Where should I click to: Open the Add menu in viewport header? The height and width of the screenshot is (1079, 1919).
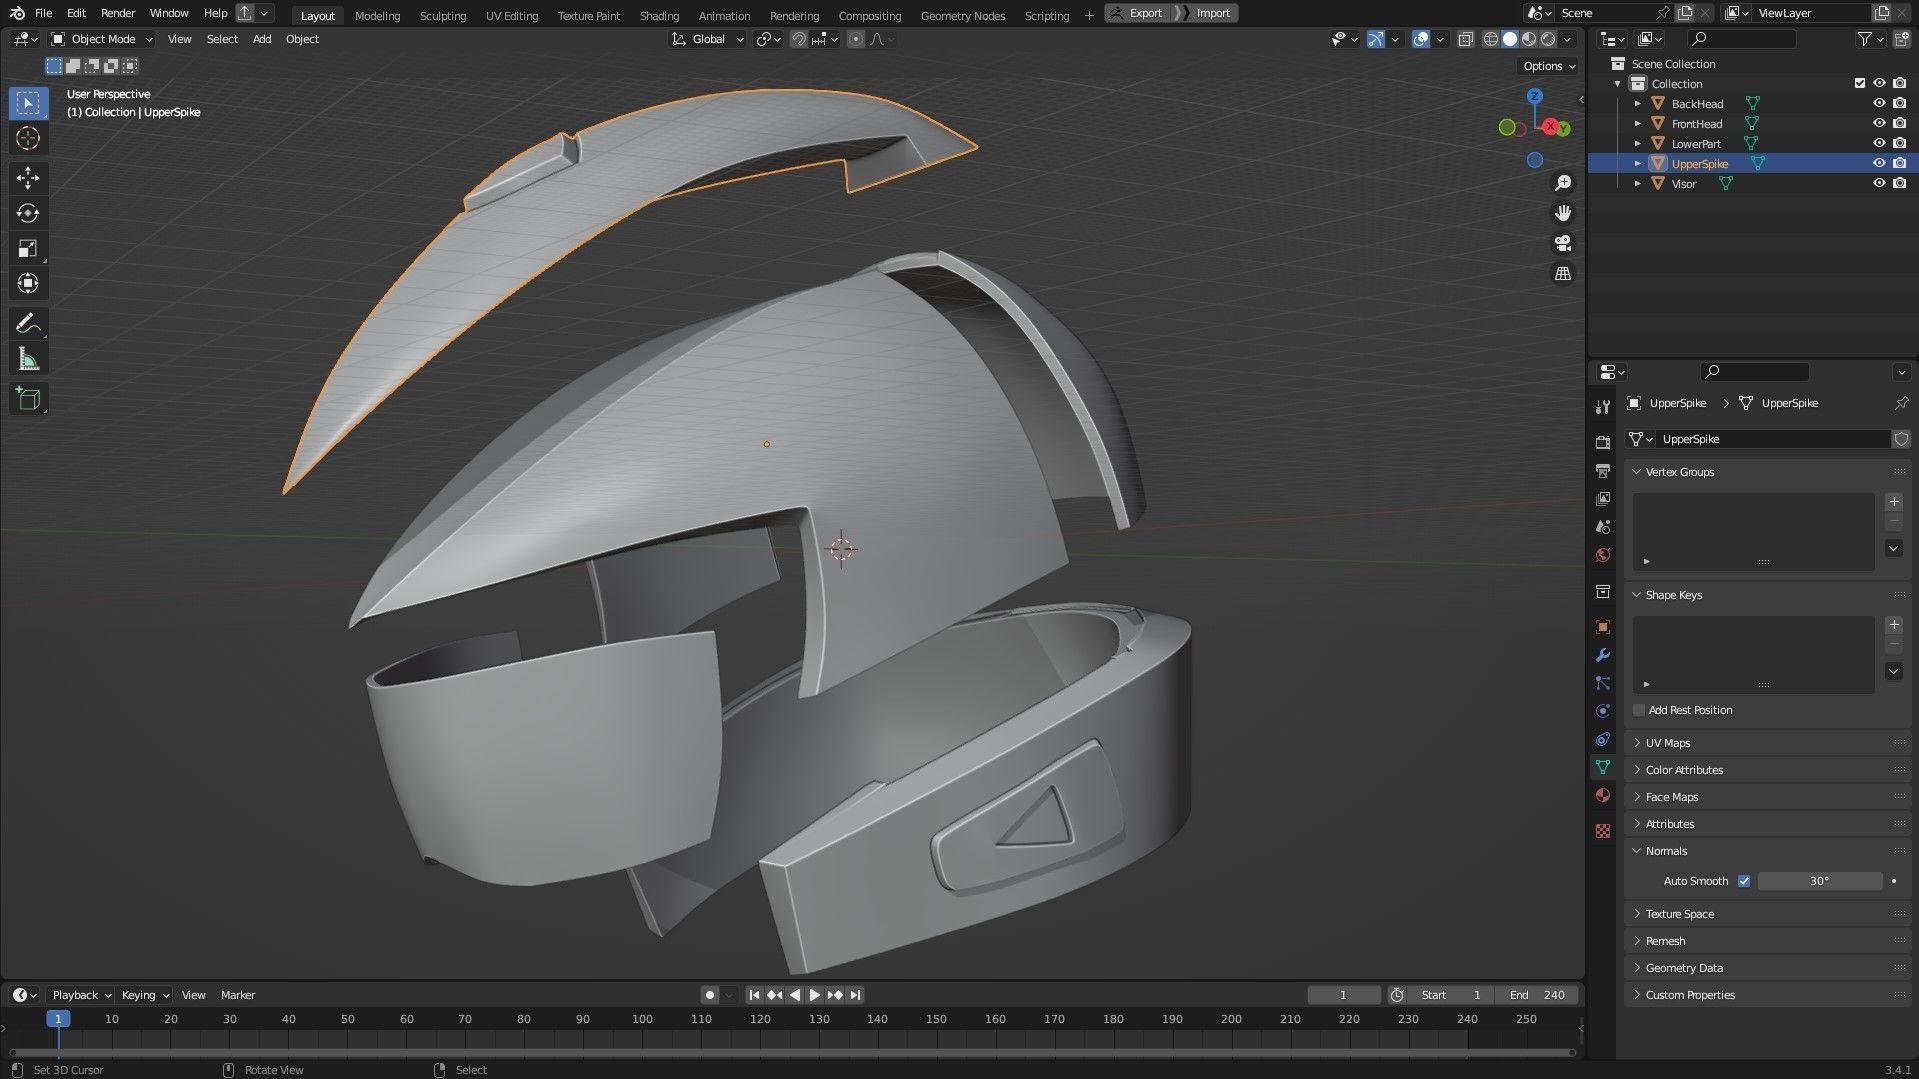coord(262,39)
